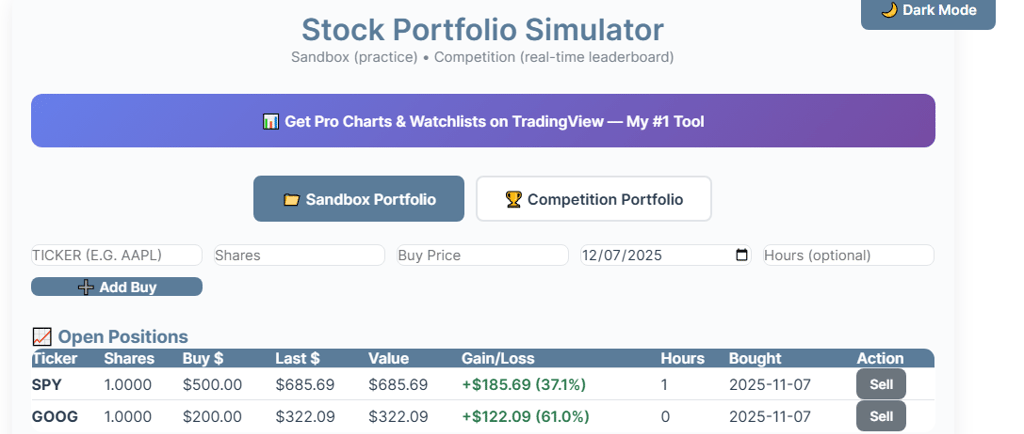Click into the Shares input field
1024x434 pixels.
(299, 255)
